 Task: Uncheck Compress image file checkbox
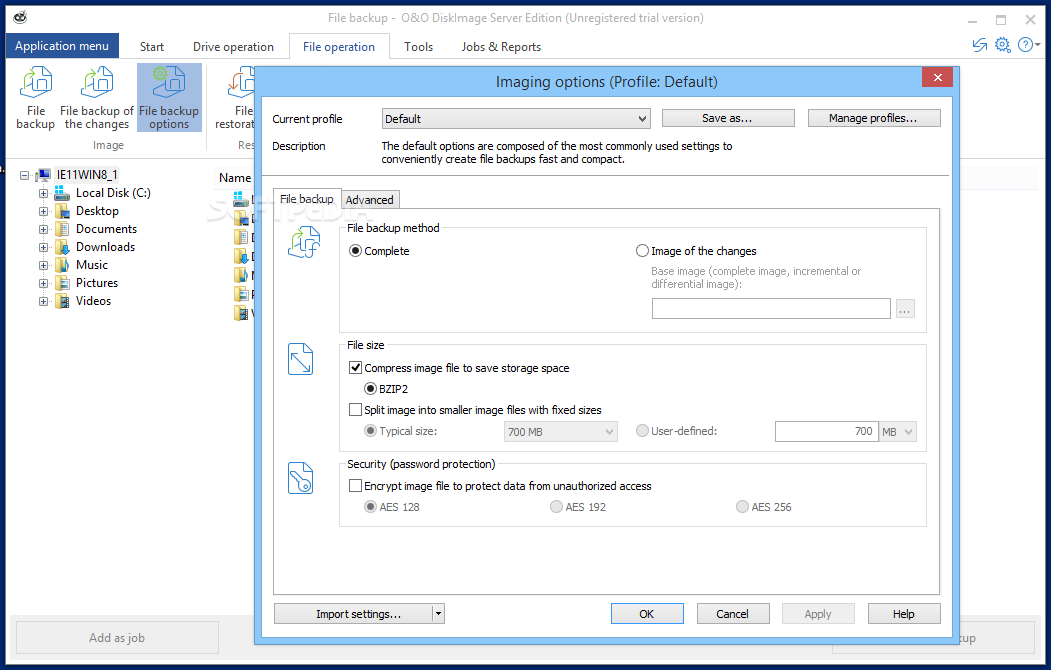(x=355, y=368)
